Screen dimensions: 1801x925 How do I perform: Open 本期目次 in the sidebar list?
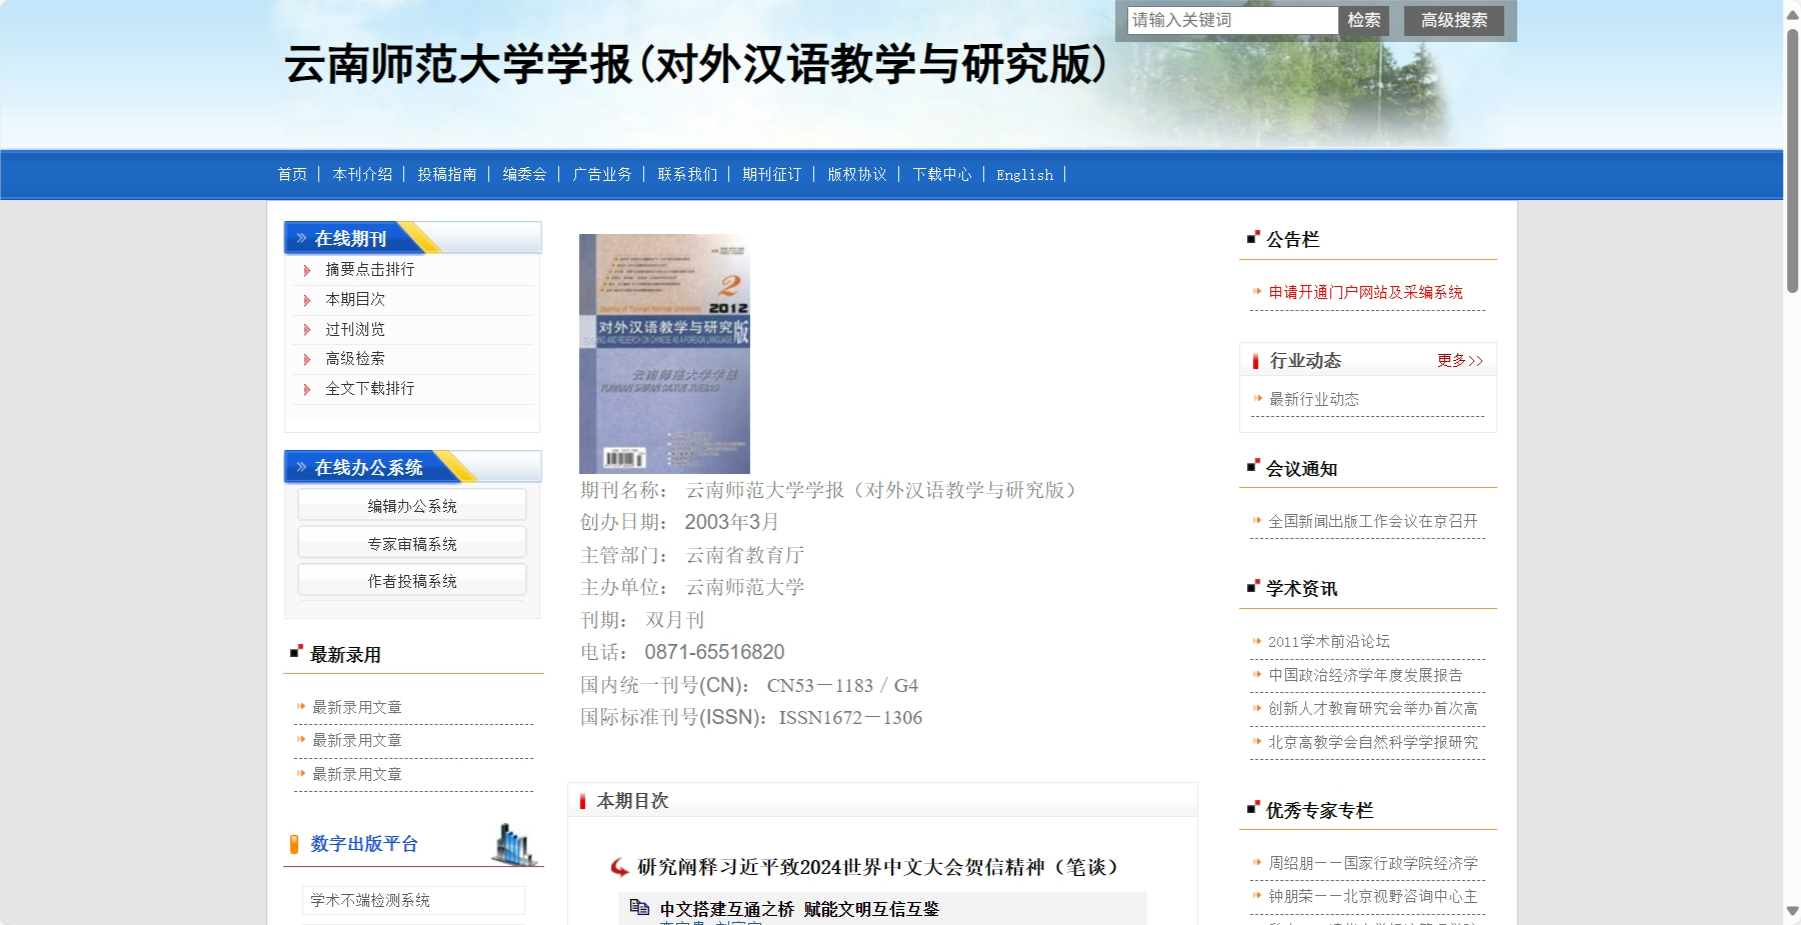tap(355, 299)
